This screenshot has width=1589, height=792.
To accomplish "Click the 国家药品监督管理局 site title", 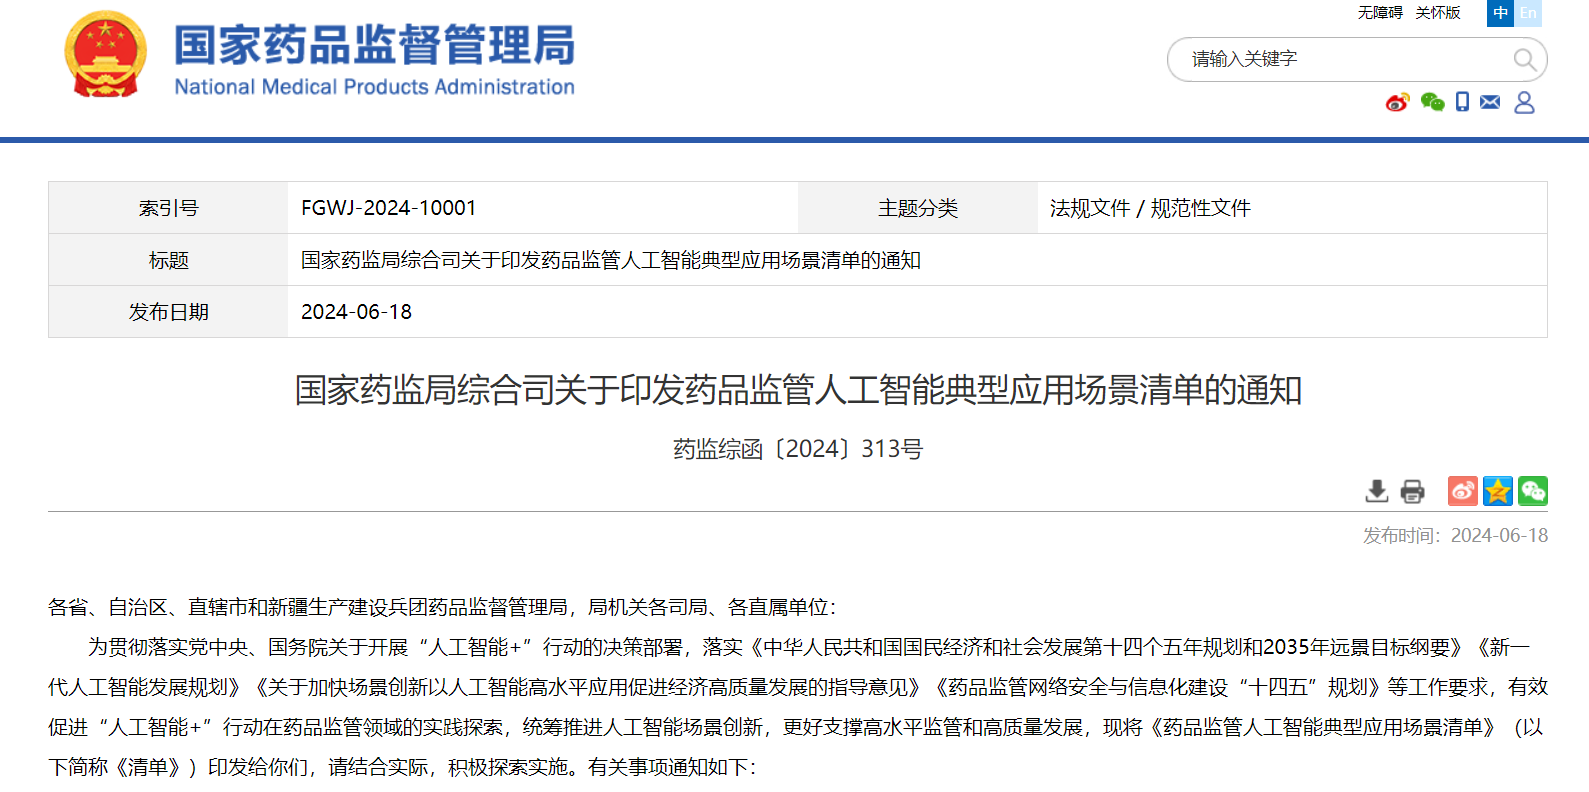I will tap(375, 46).
